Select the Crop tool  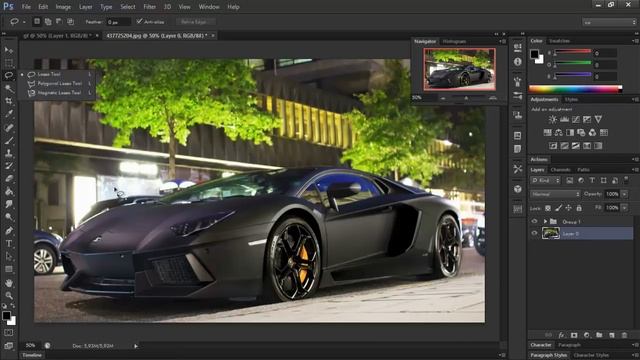coord(9,101)
